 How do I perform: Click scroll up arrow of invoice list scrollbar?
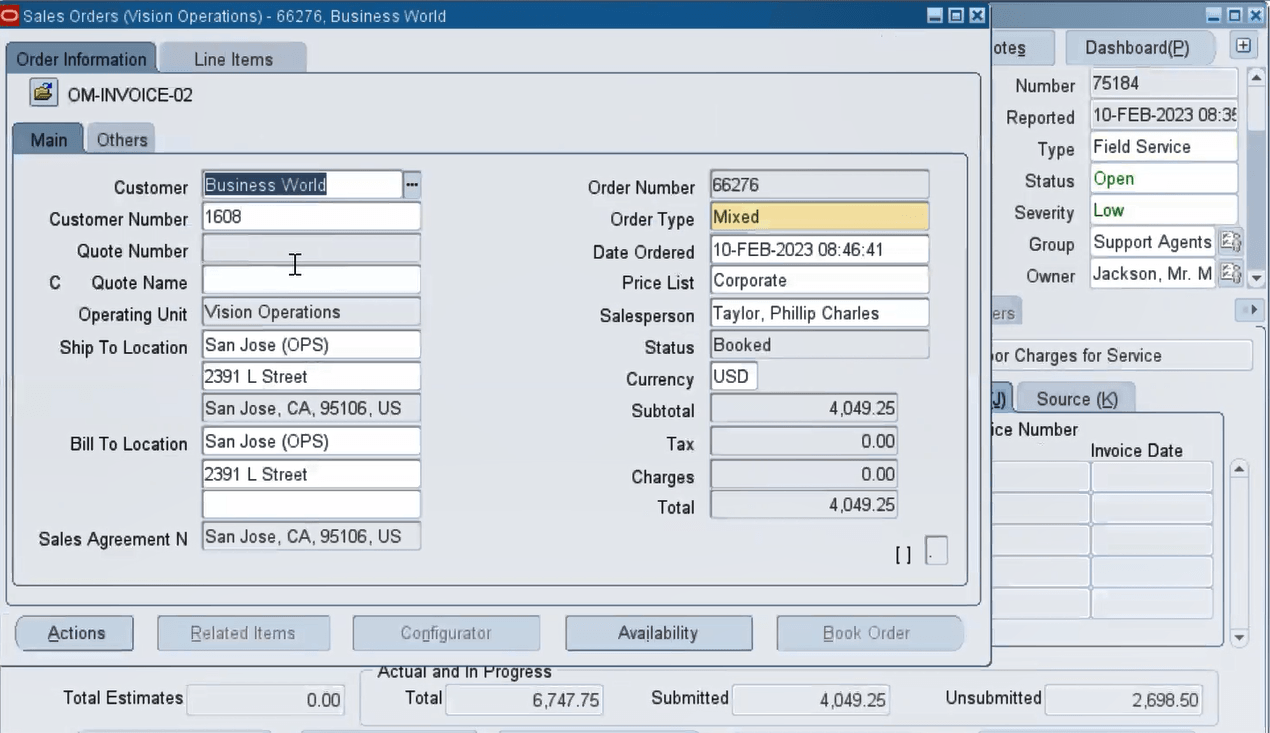(1239, 468)
